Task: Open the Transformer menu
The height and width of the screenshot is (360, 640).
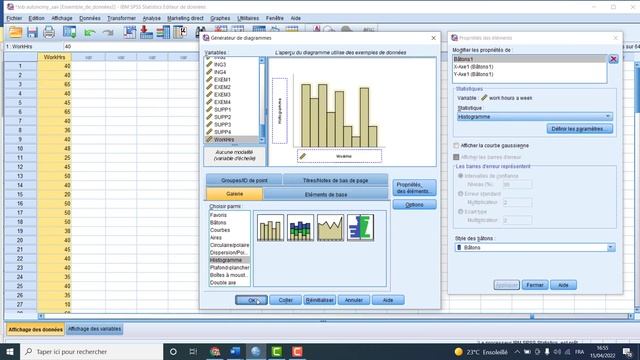Action: click(x=121, y=18)
